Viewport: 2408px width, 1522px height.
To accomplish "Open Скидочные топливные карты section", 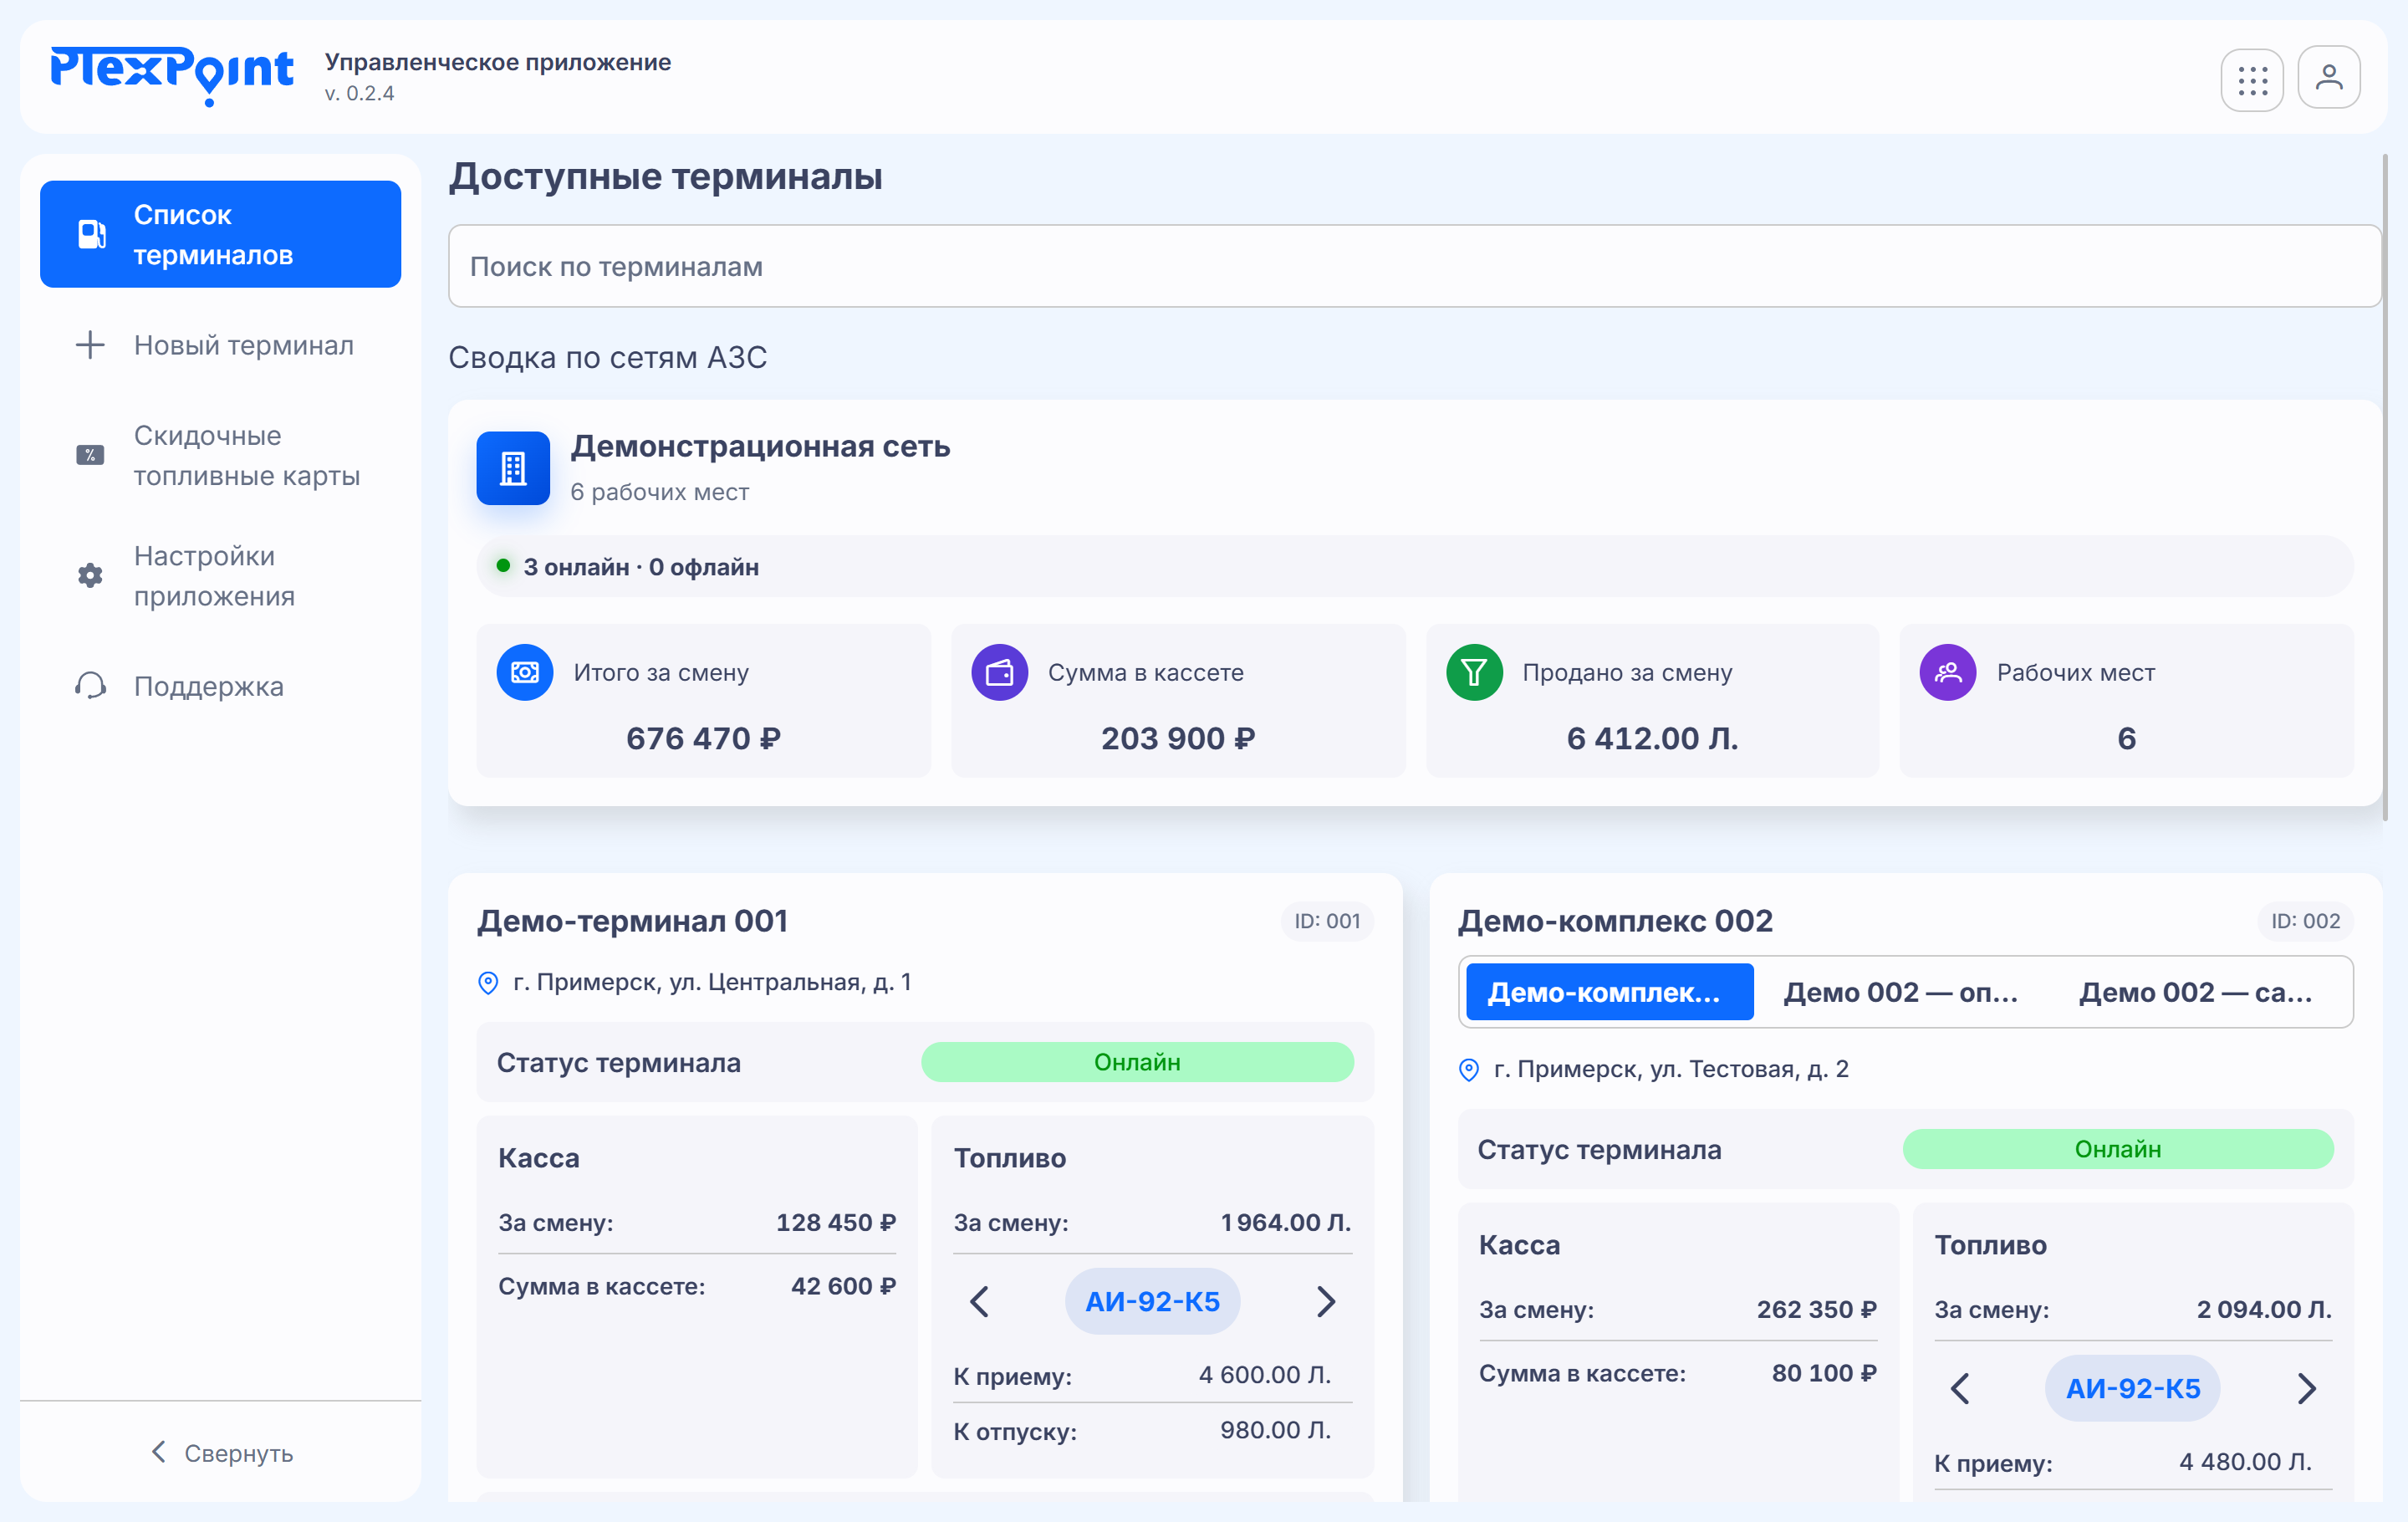I will (x=221, y=455).
